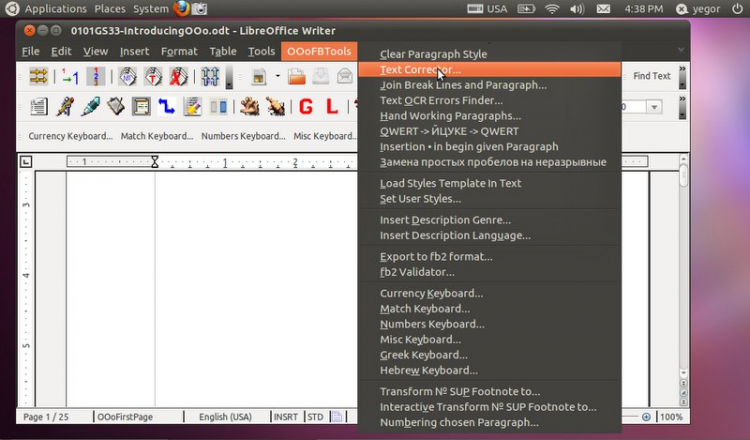The width and height of the screenshot is (750, 440).
Task: Click the red L icon
Action: pyautogui.click(x=331, y=107)
